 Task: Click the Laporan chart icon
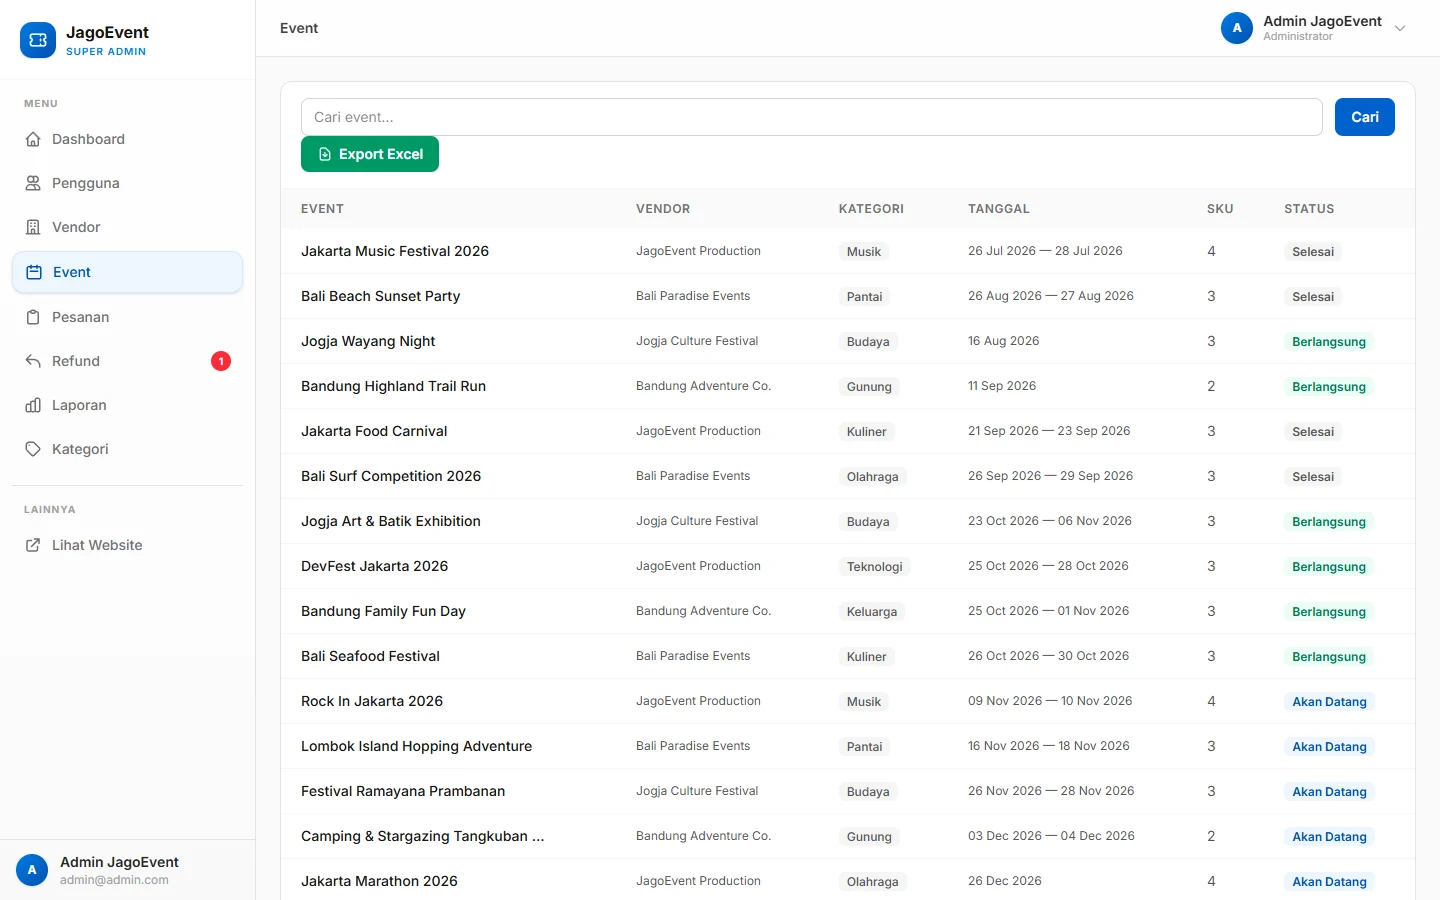(33, 405)
